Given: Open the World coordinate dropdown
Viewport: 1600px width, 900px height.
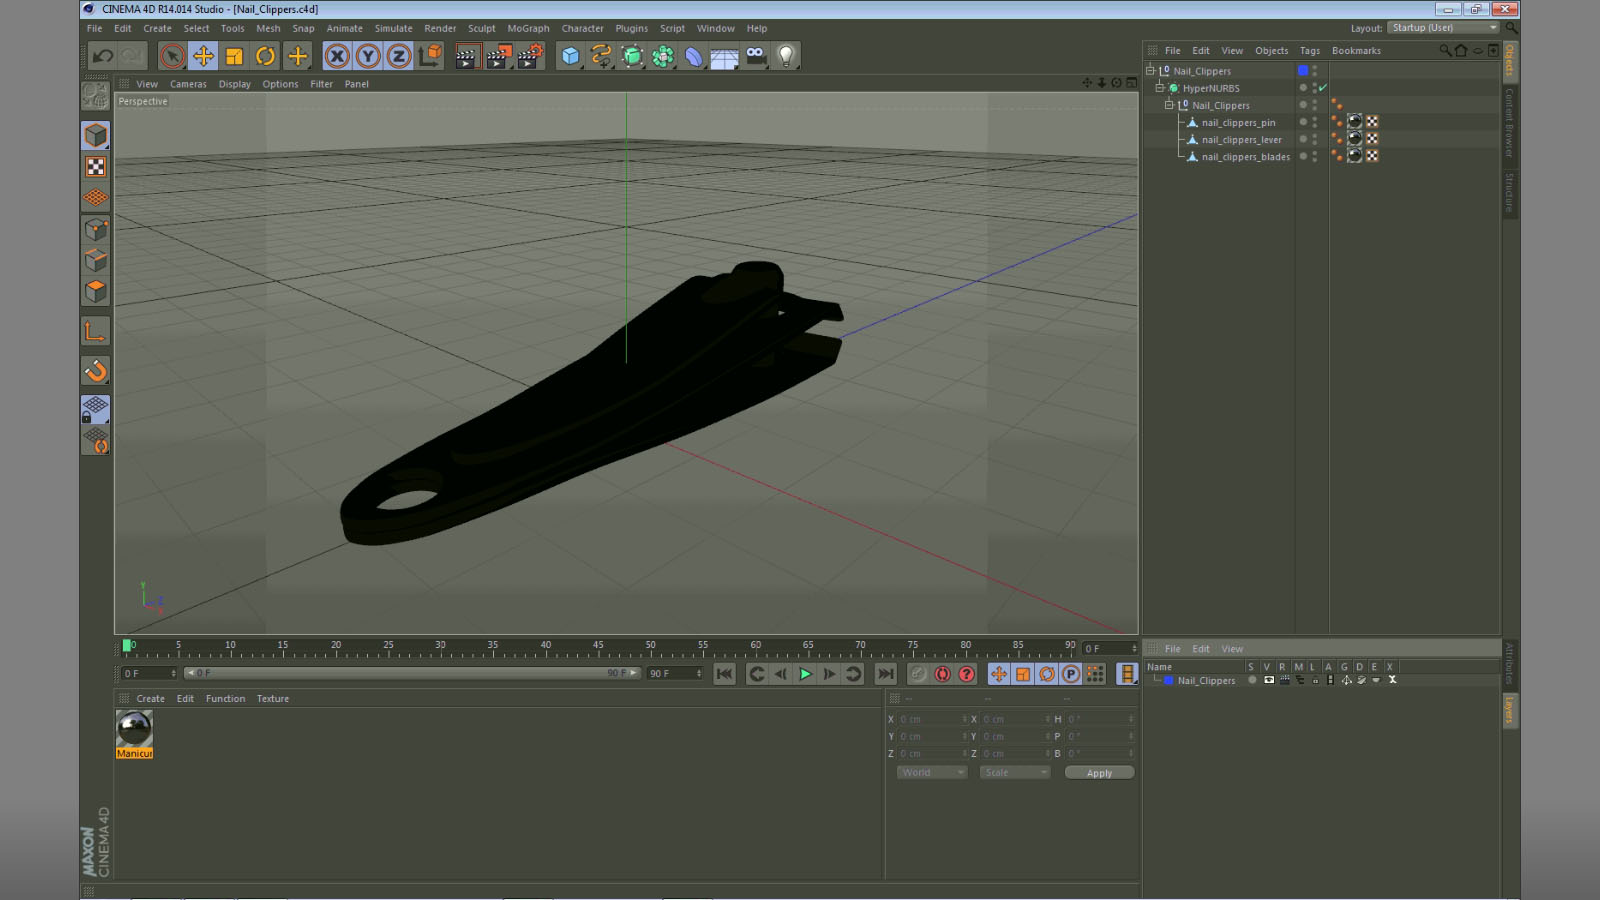Looking at the screenshot, I should coord(931,773).
